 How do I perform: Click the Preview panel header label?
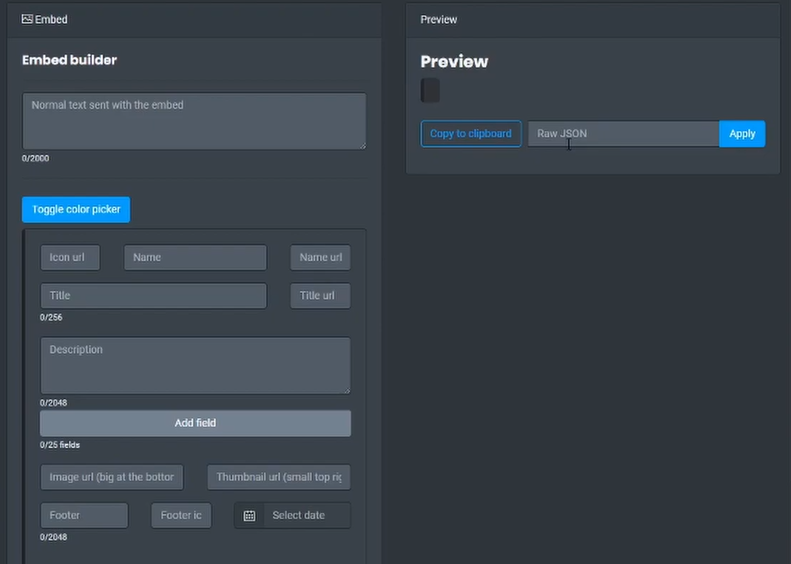click(x=439, y=19)
